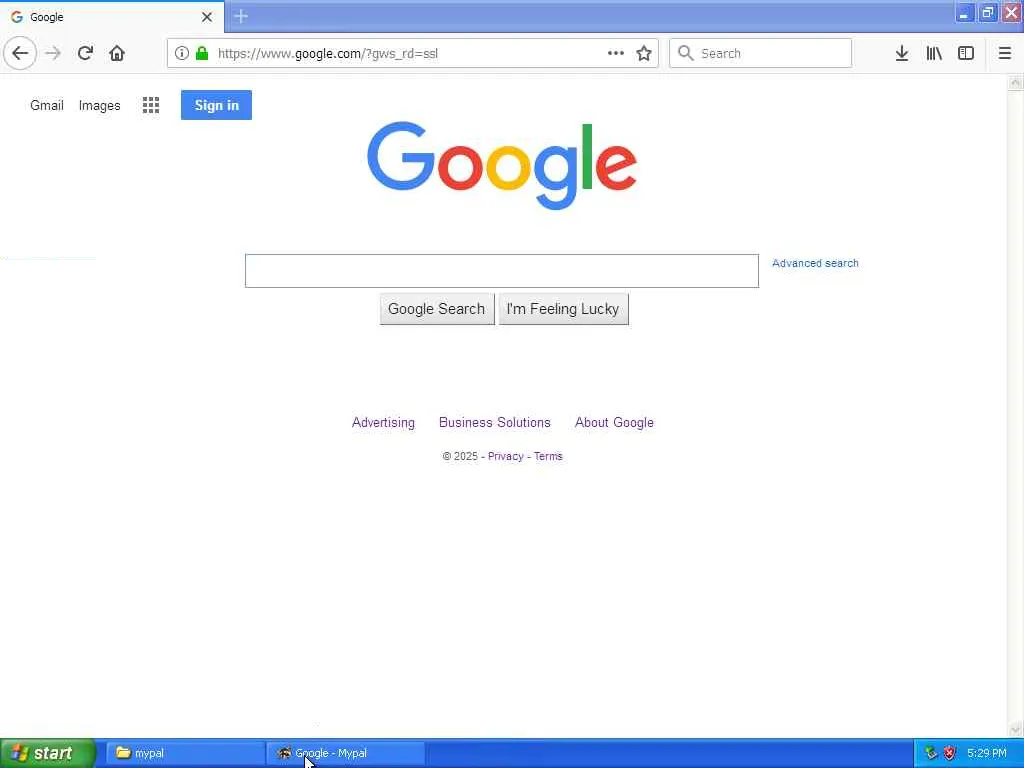Click the red security shield tray icon
The width and height of the screenshot is (1024, 768).
[x=950, y=753]
